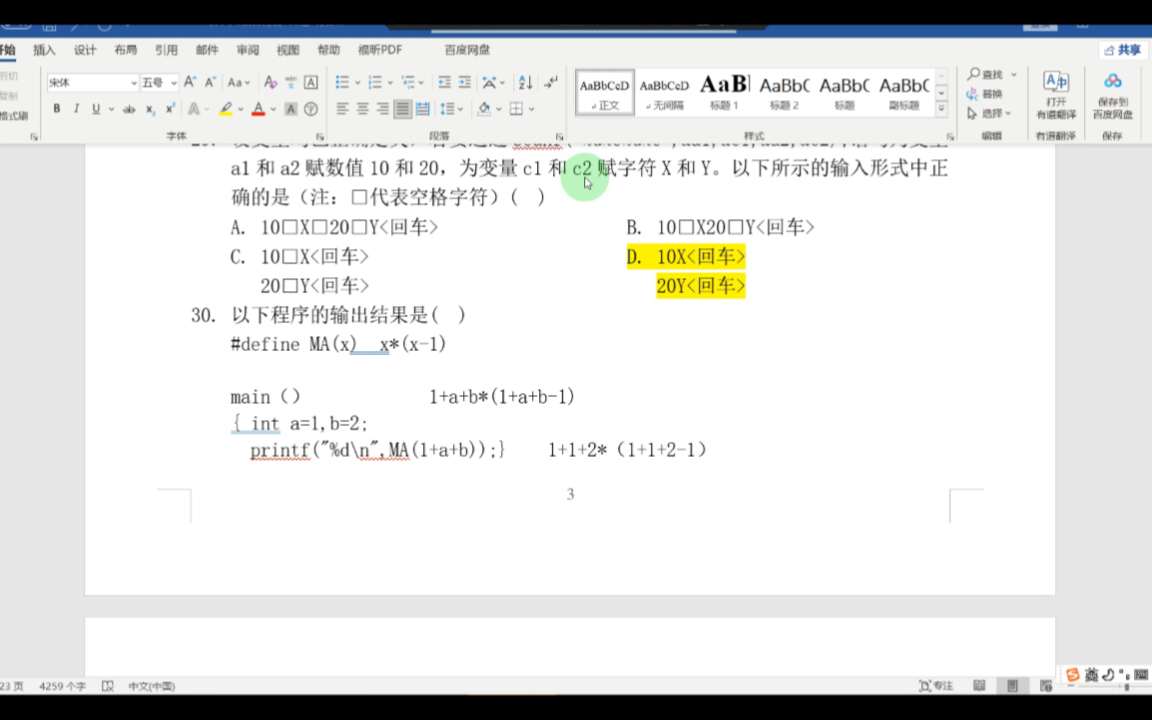Screen dimensions: 1152x720
Task: Switch to Read Mode view toggle
Action: point(980,685)
